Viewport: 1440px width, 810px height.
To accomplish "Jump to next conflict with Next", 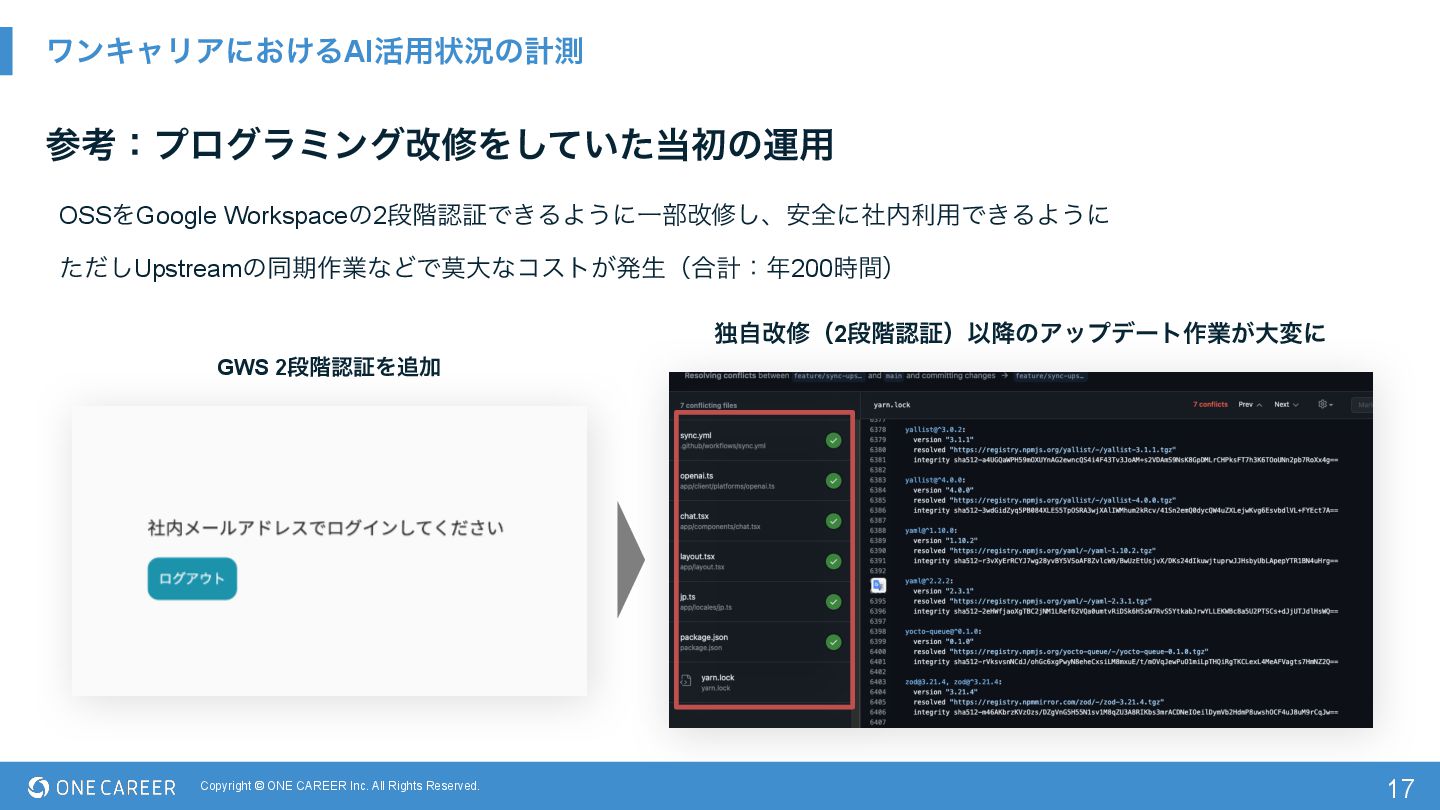I will click(x=1286, y=404).
